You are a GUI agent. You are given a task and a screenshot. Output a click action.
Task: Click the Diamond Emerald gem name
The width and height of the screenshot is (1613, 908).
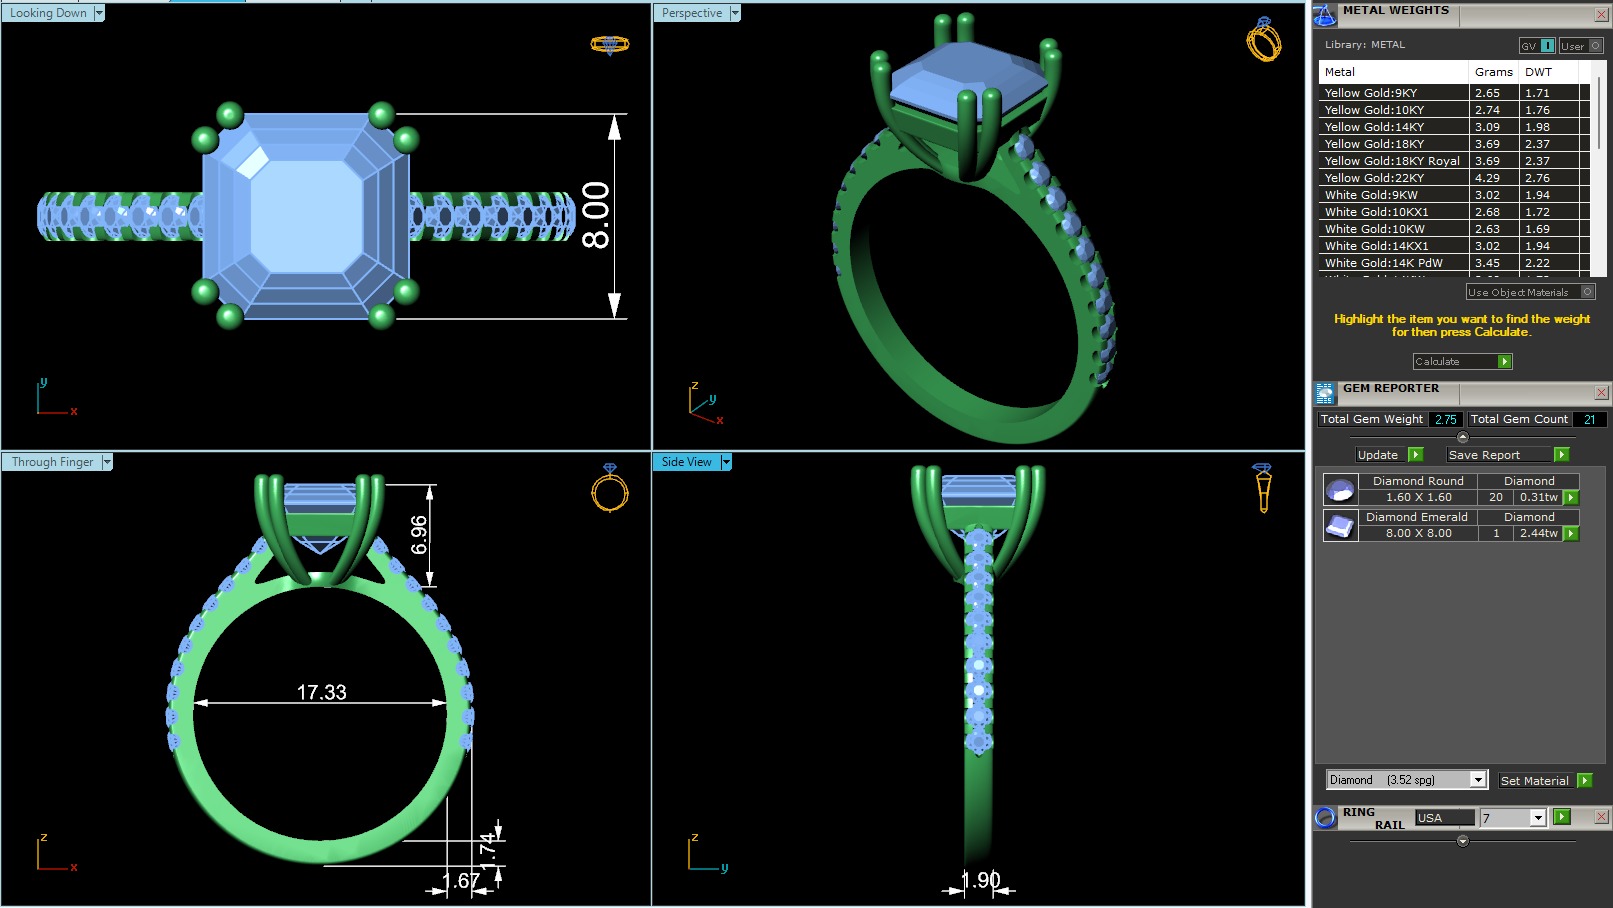[1418, 517]
